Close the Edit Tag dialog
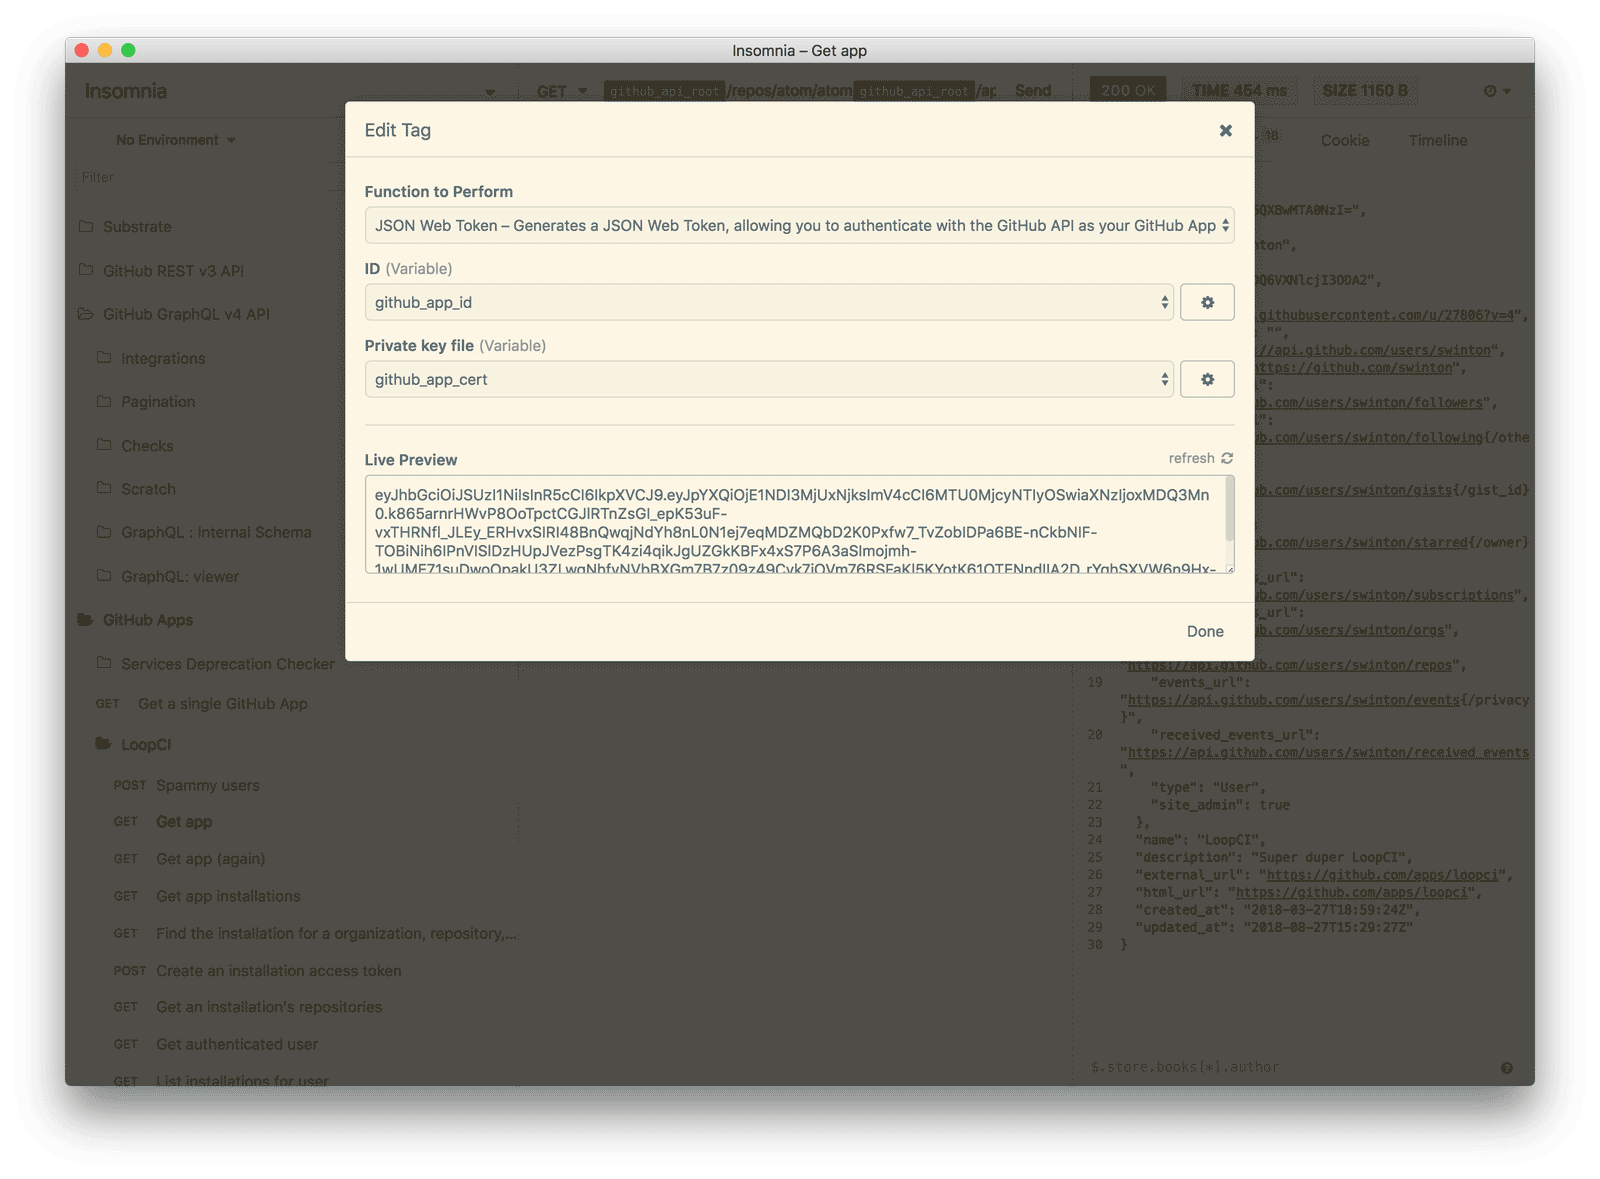The image size is (1600, 1179). click(x=1225, y=130)
